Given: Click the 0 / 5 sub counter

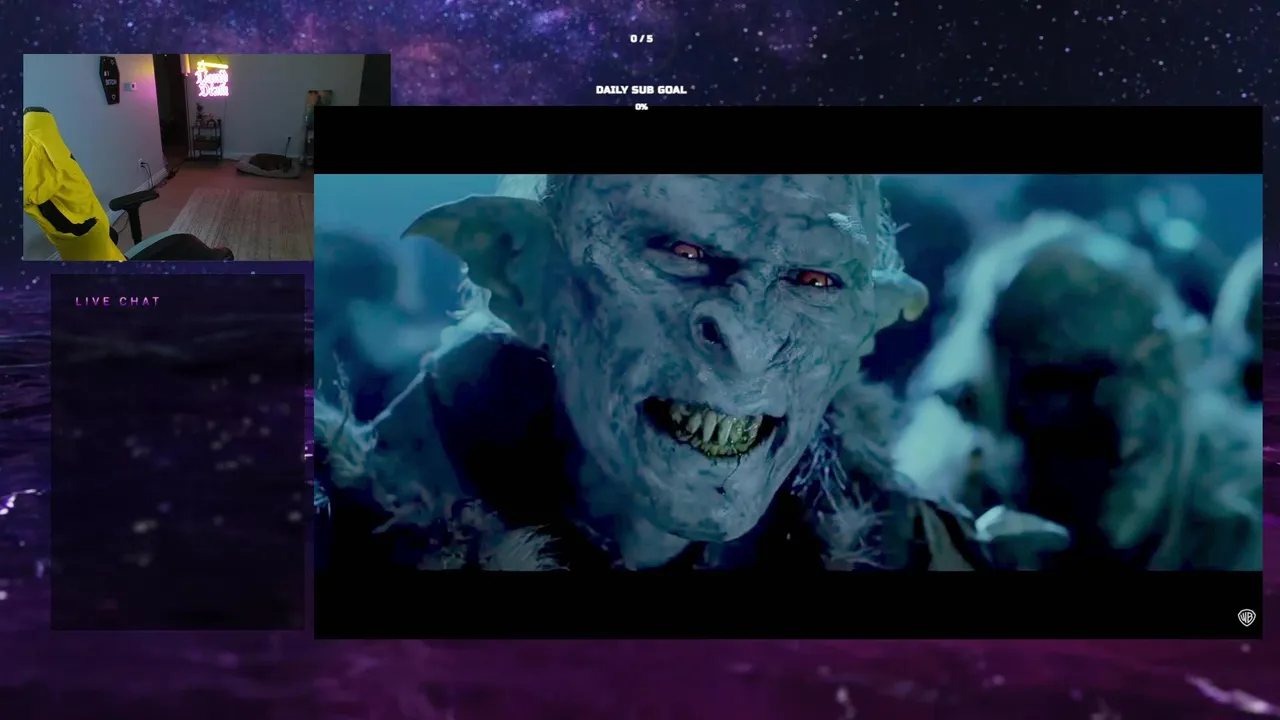Looking at the screenshot, I should 641,39.
